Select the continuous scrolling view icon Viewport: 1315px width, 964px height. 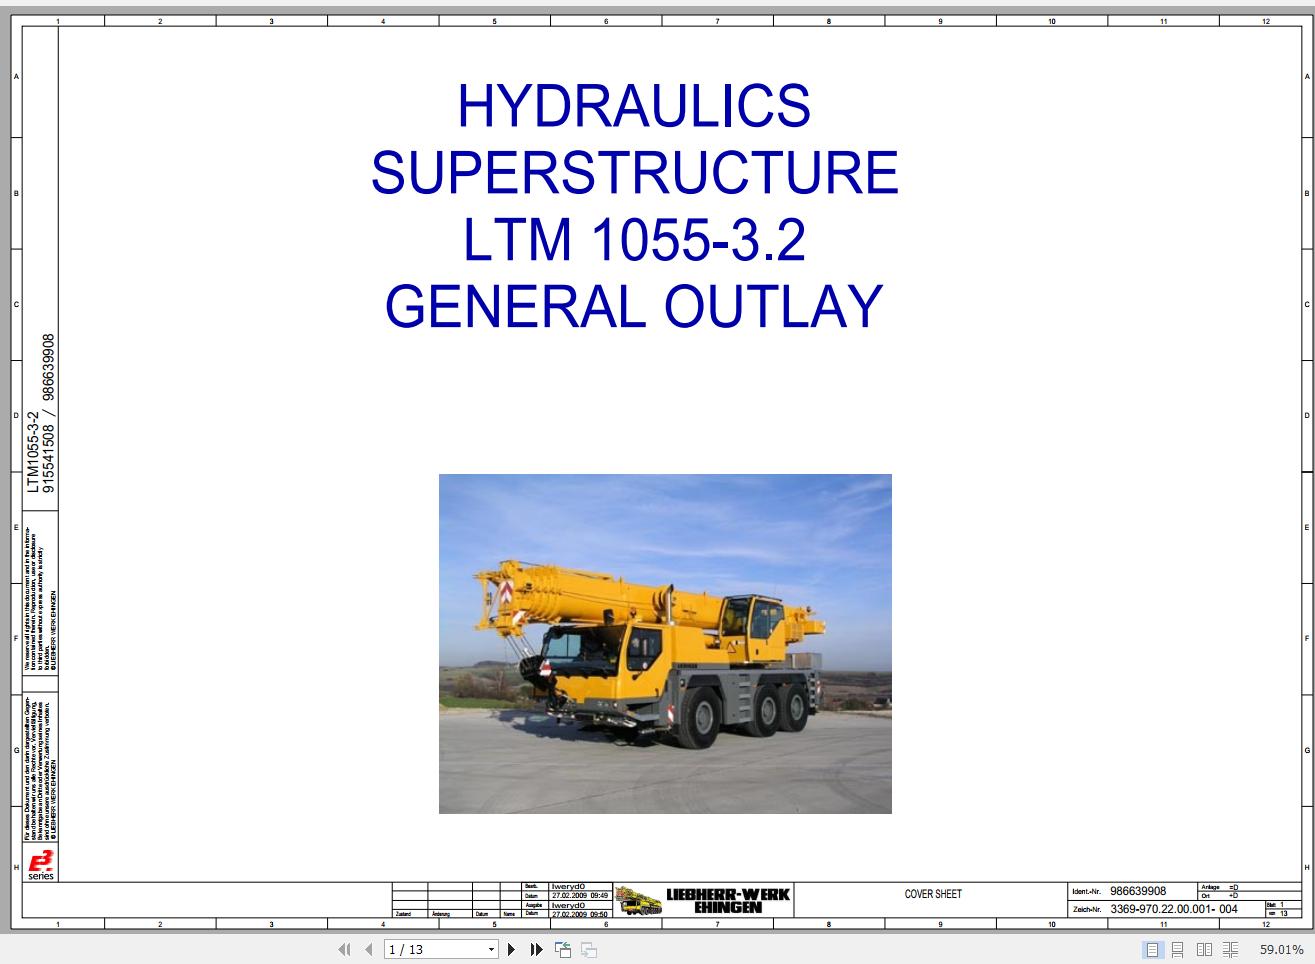click(1178, 950)
